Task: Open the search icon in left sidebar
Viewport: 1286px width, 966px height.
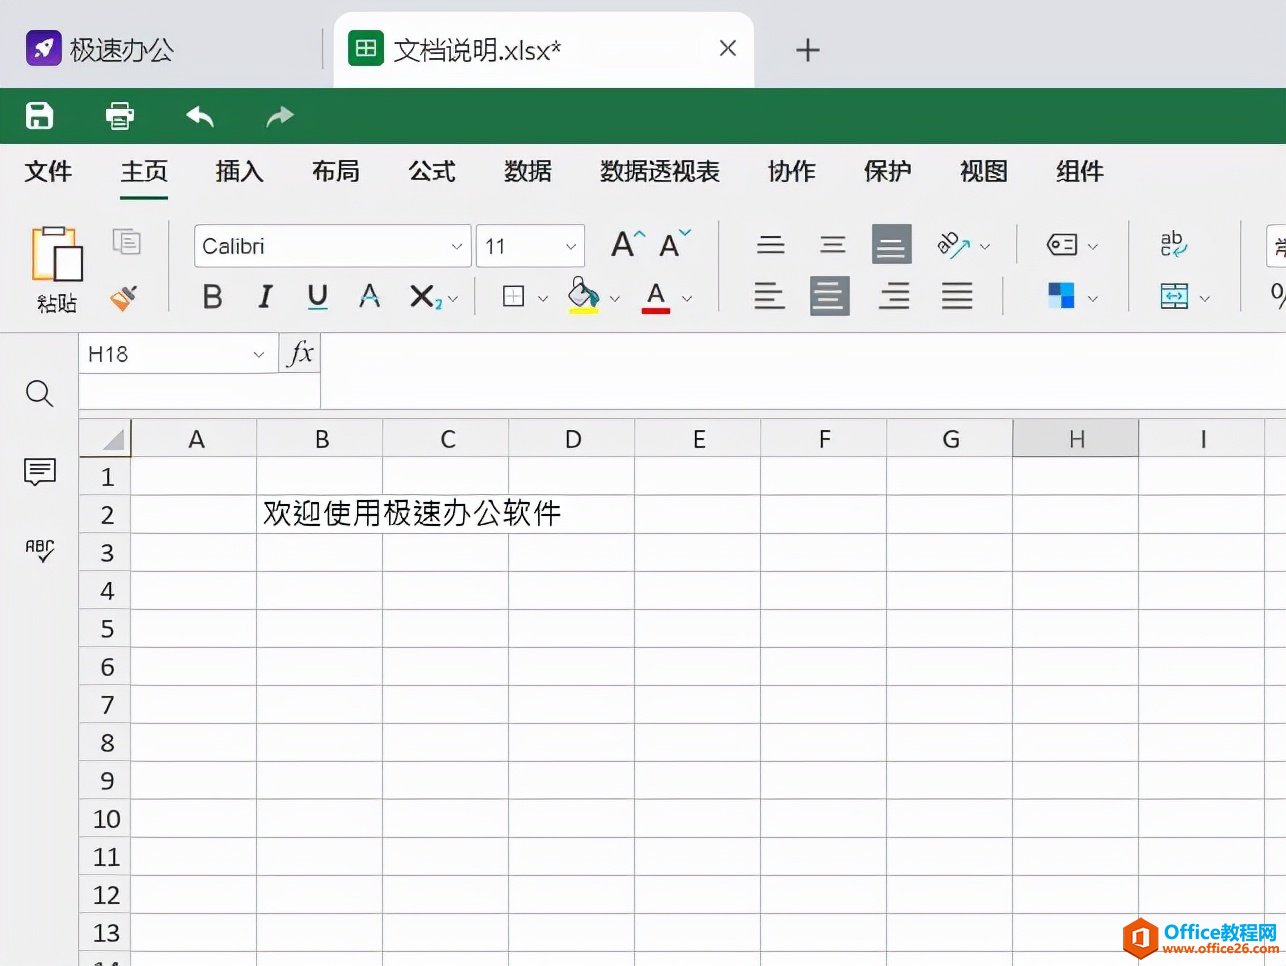Action: pyautogui.click(x=40, y=394)
